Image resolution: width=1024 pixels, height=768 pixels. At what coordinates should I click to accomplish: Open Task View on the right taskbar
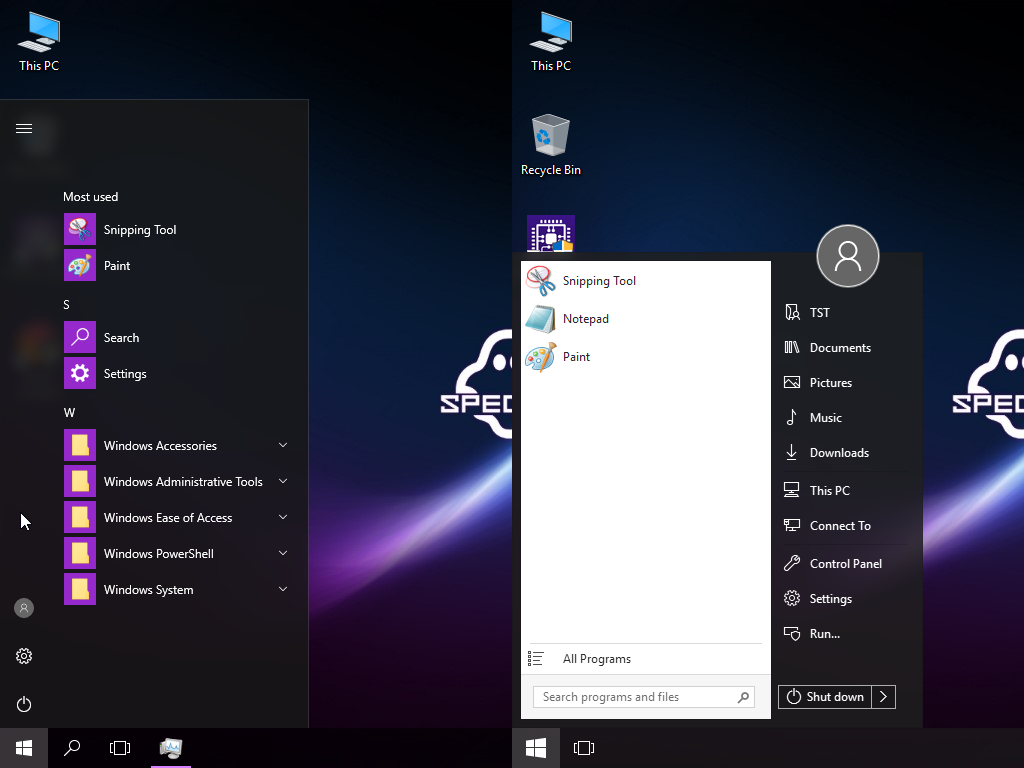[x=584, y=748]
